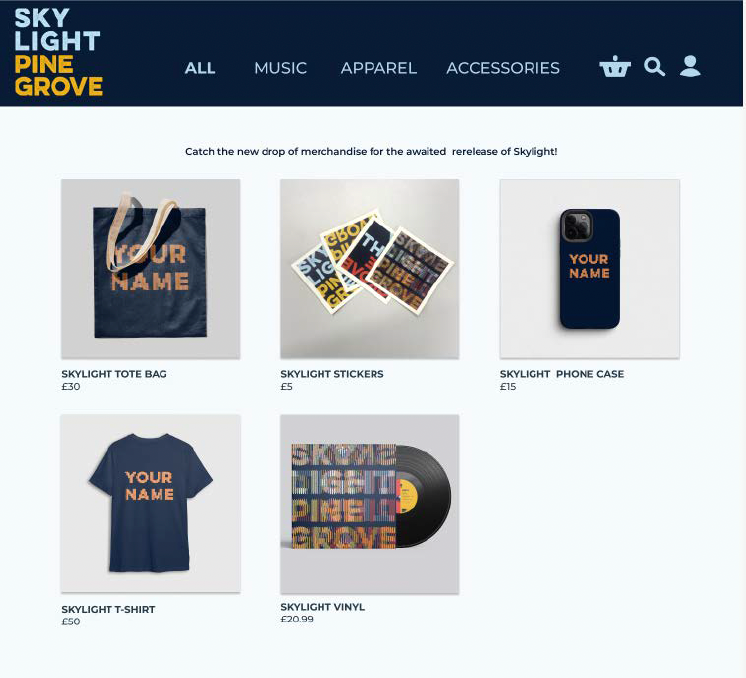This screenshot has width=746, height=678.
Task: Open the tote bag product image
Action: [x=150, y=269]
